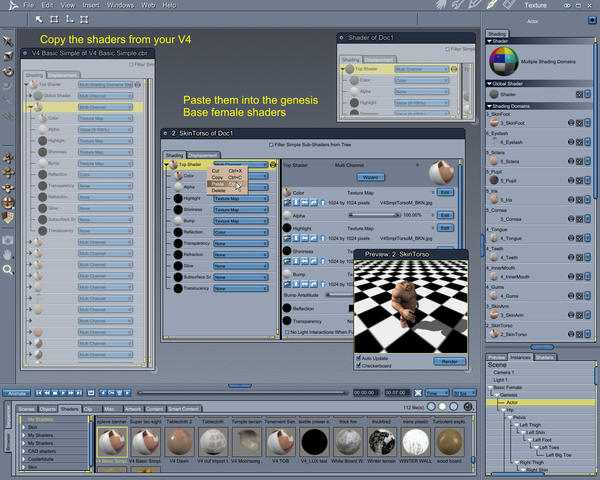600x480 pixels.
Task: Collapse the Global Shader section
Action: [489, 83]
